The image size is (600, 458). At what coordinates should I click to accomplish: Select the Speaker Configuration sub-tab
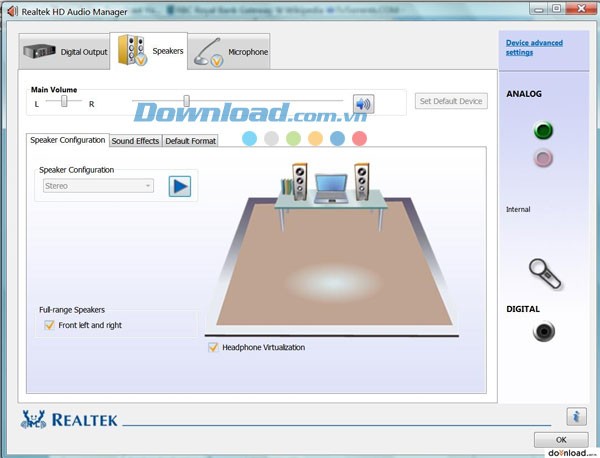68,140
